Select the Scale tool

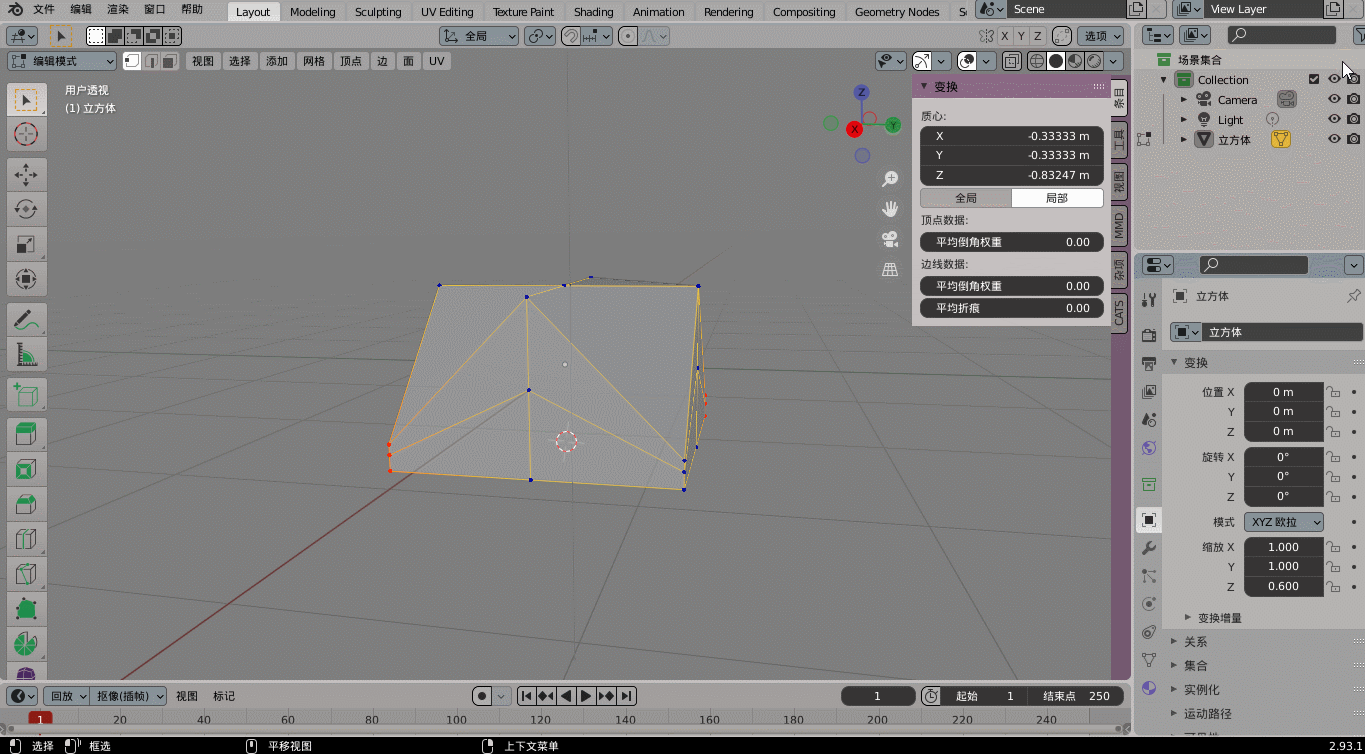(26, 244)
